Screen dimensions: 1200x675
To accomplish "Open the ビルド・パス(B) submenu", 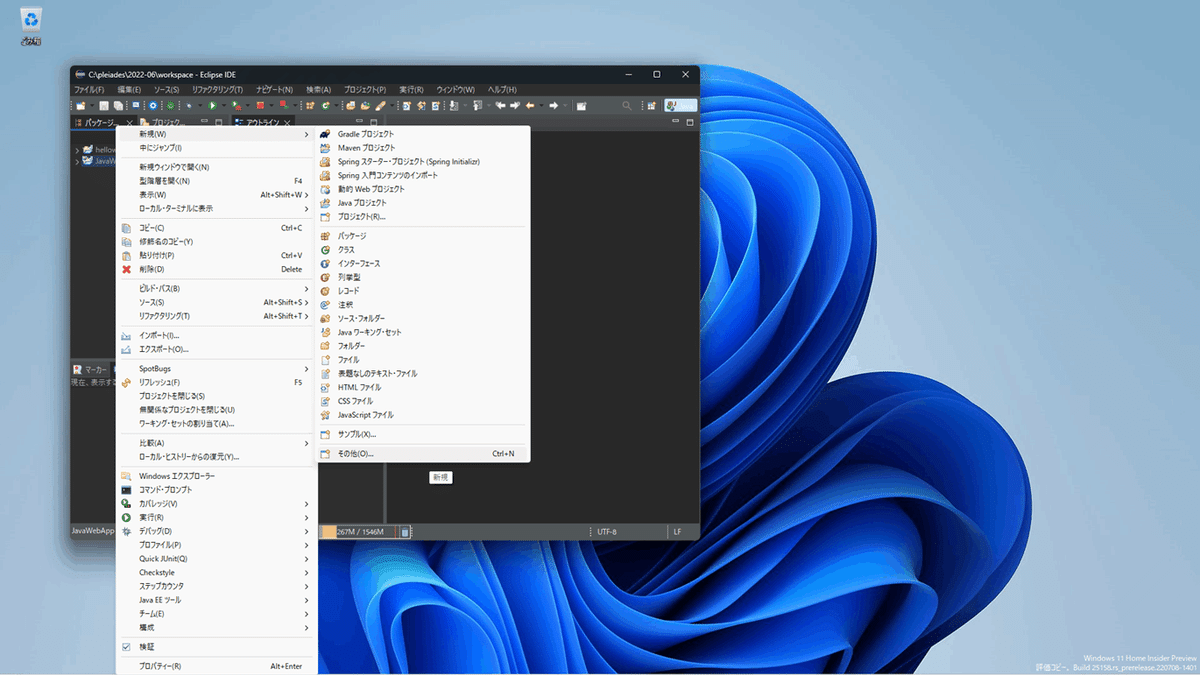I will click(x=215, y=289).
